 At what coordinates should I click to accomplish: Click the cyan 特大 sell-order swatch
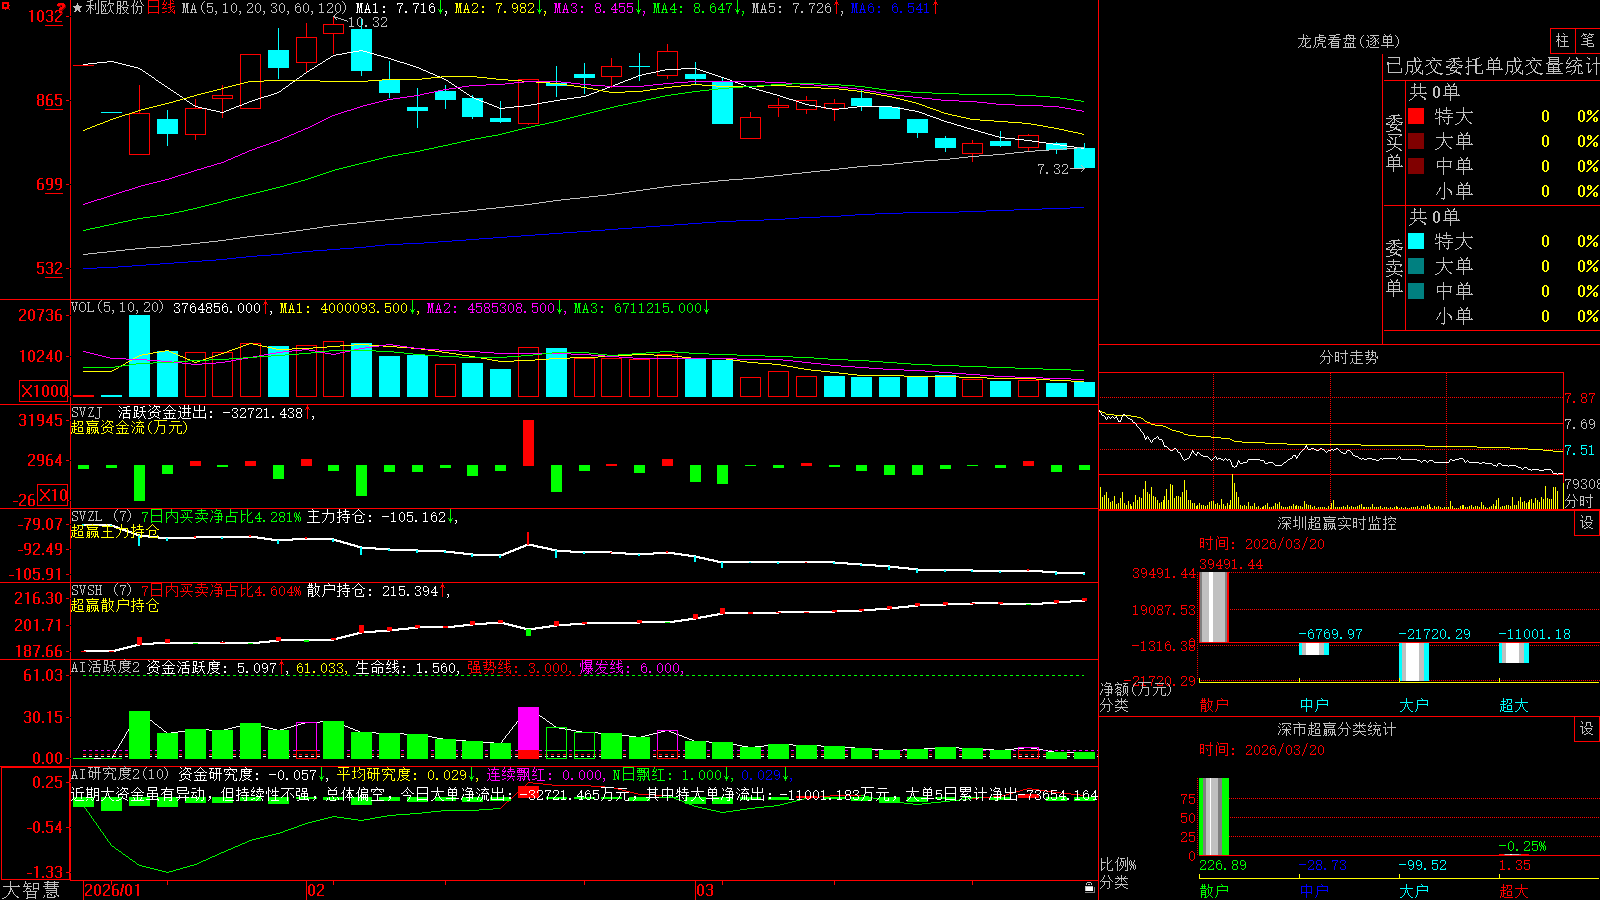1416,241
